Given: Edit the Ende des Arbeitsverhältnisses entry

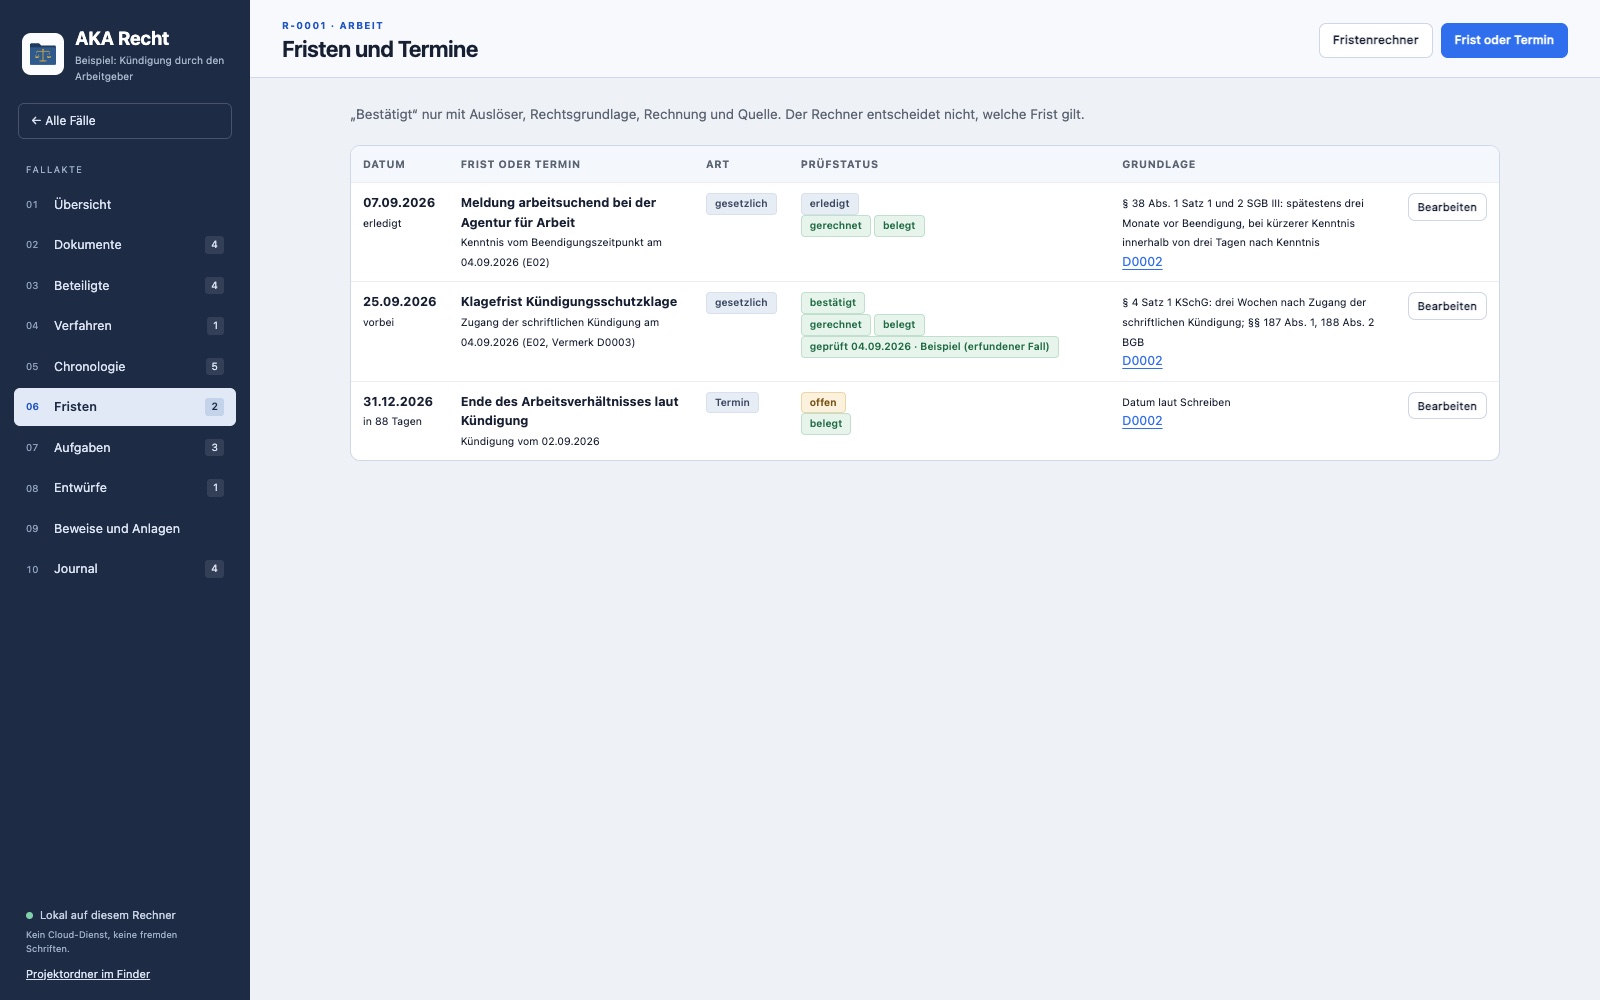Looking at the screenshot, I should [1447, 406].
